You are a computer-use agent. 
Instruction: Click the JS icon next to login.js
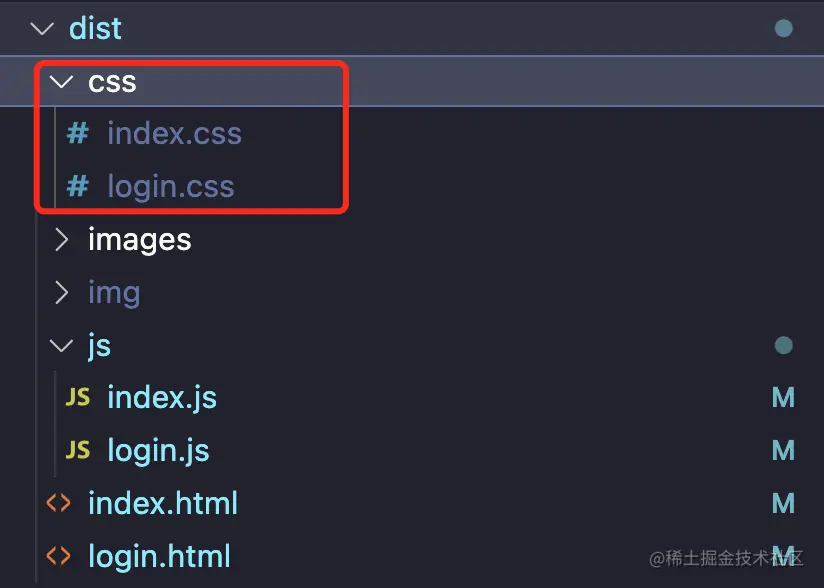point(77,450)
